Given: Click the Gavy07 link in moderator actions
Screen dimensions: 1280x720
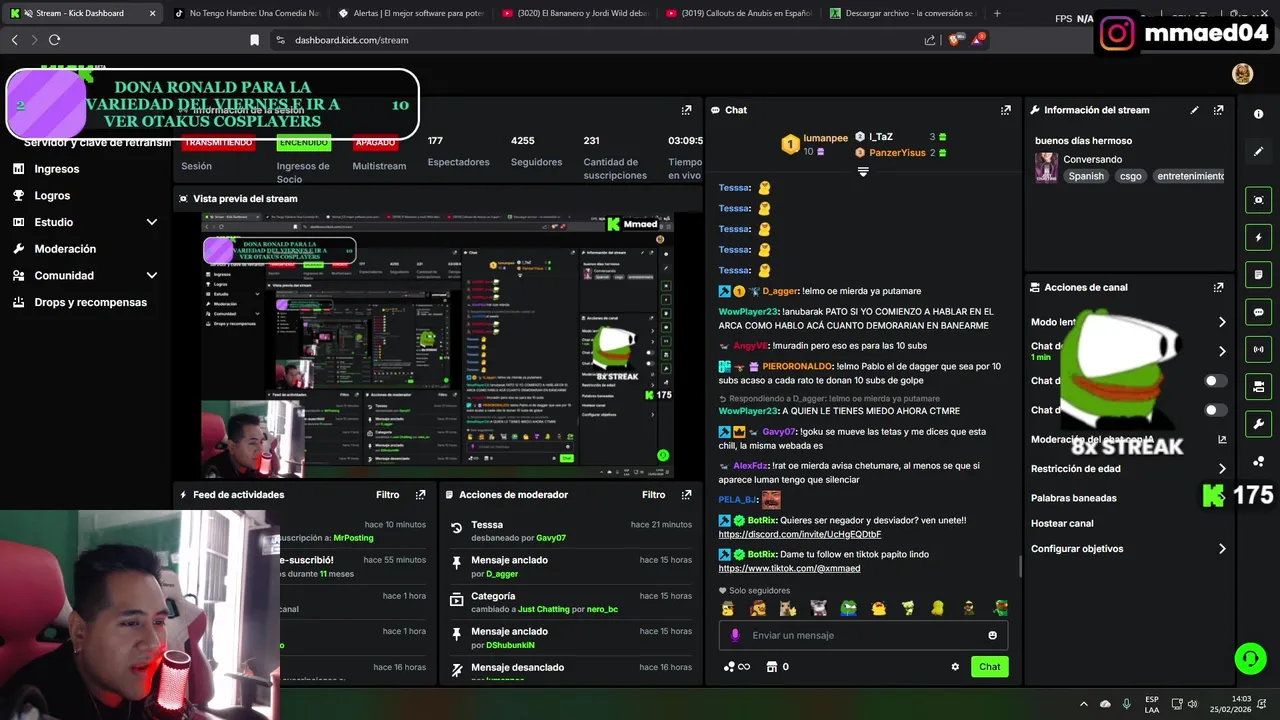Looking at the screenshot, I should coord(551,538).
